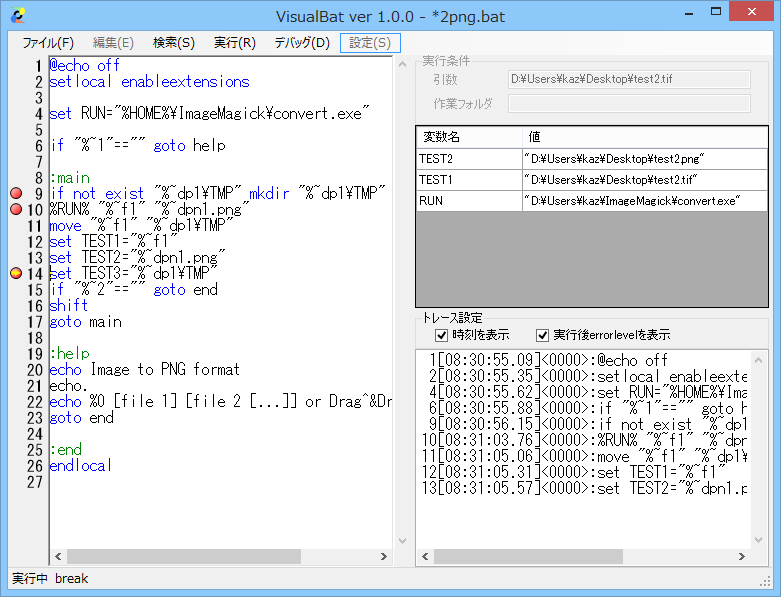Toggle the 時刻を表示 checkbox
The height and width of the screenshot is (597, 781).
point(441,335)
